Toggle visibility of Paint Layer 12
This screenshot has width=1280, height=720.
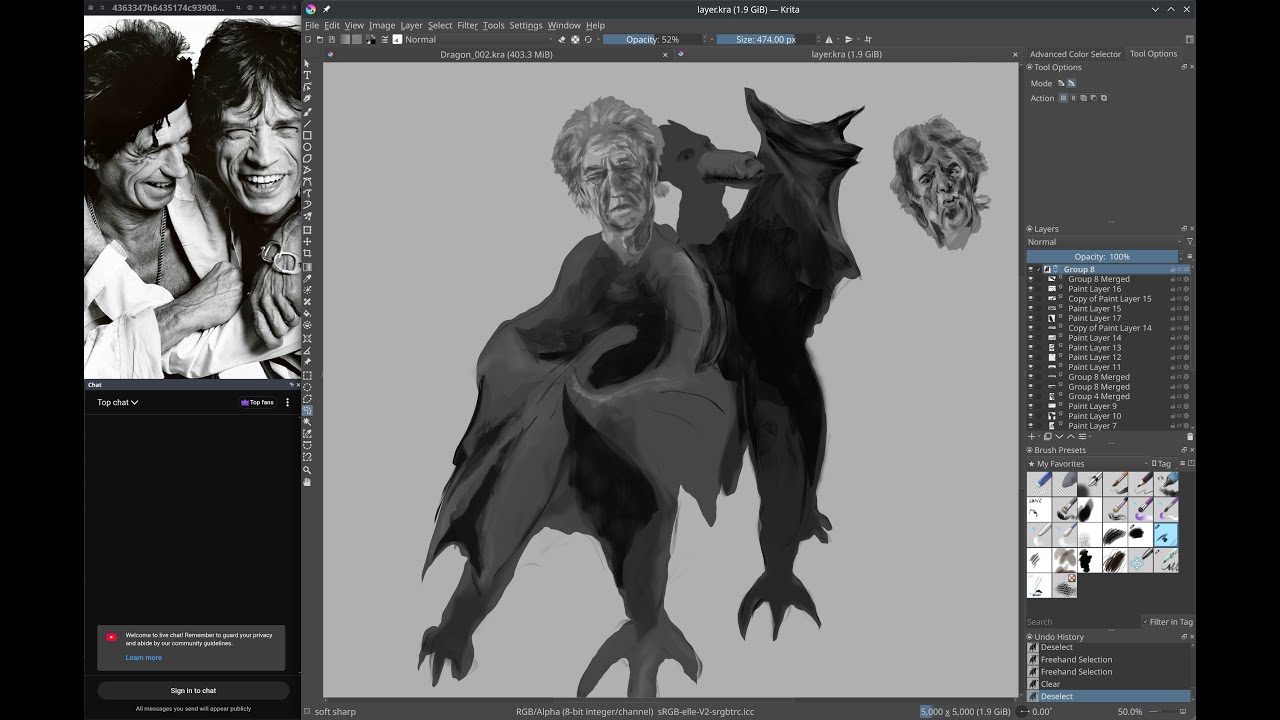1031,357
